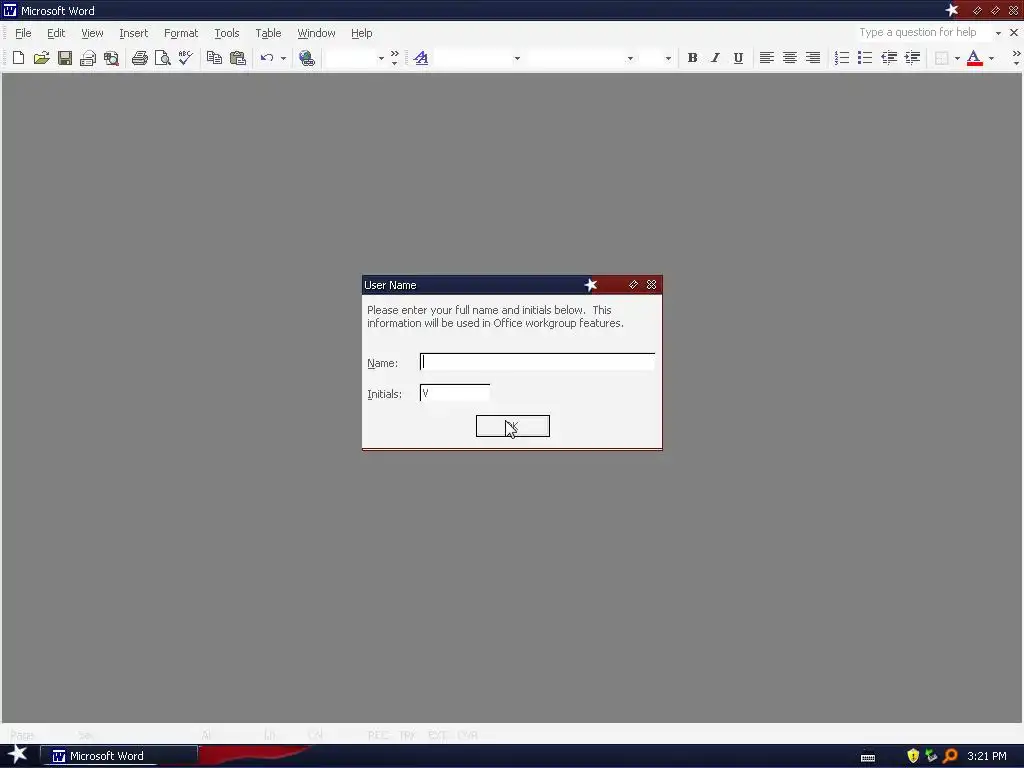Open the Tools menu
This screenshot has height=768, width=1024.
point(227,33)
